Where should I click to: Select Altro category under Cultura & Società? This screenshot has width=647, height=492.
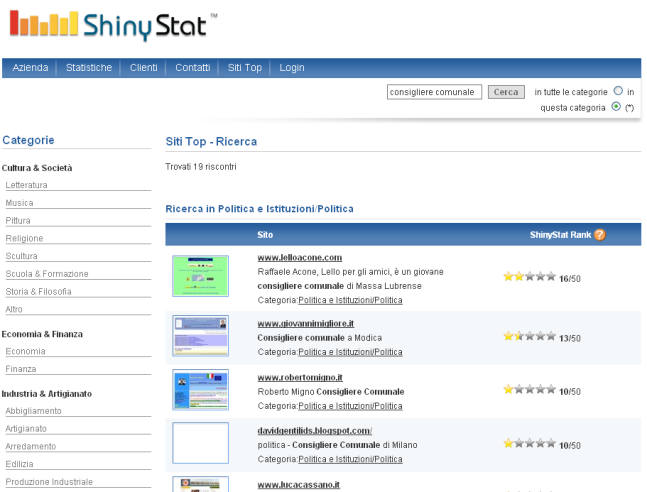pos(14,309)
